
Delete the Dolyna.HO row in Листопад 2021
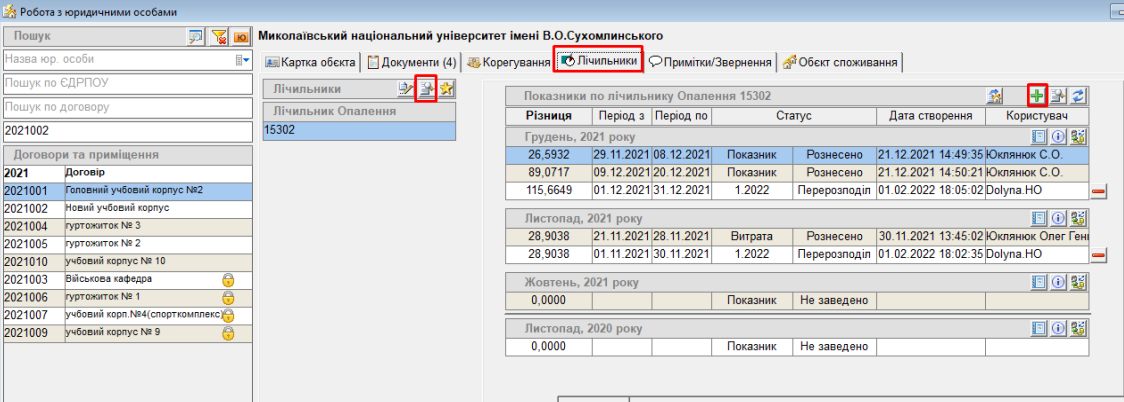pyautogui.click(x=1098, y=256)
